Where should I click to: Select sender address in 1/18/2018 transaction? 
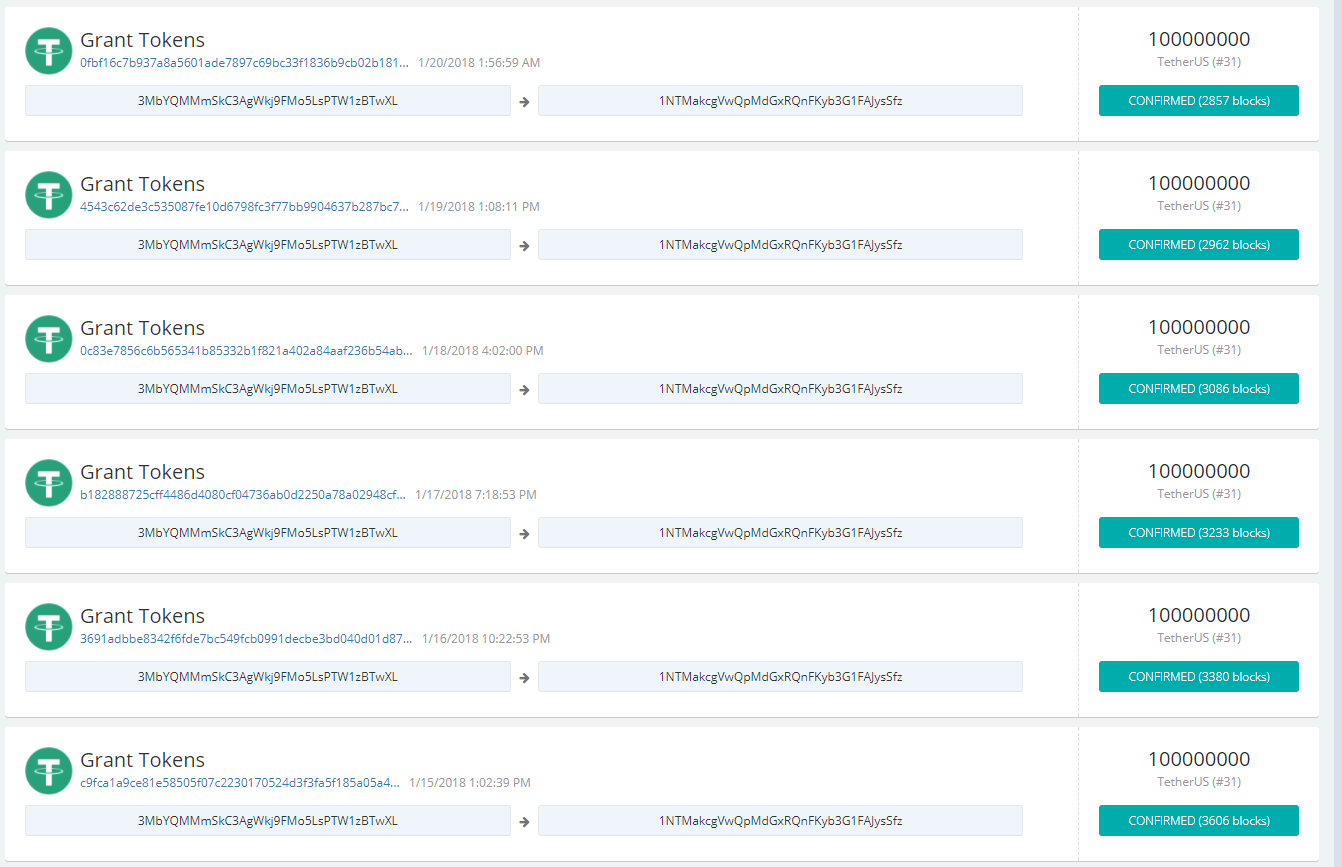[268, 389]
